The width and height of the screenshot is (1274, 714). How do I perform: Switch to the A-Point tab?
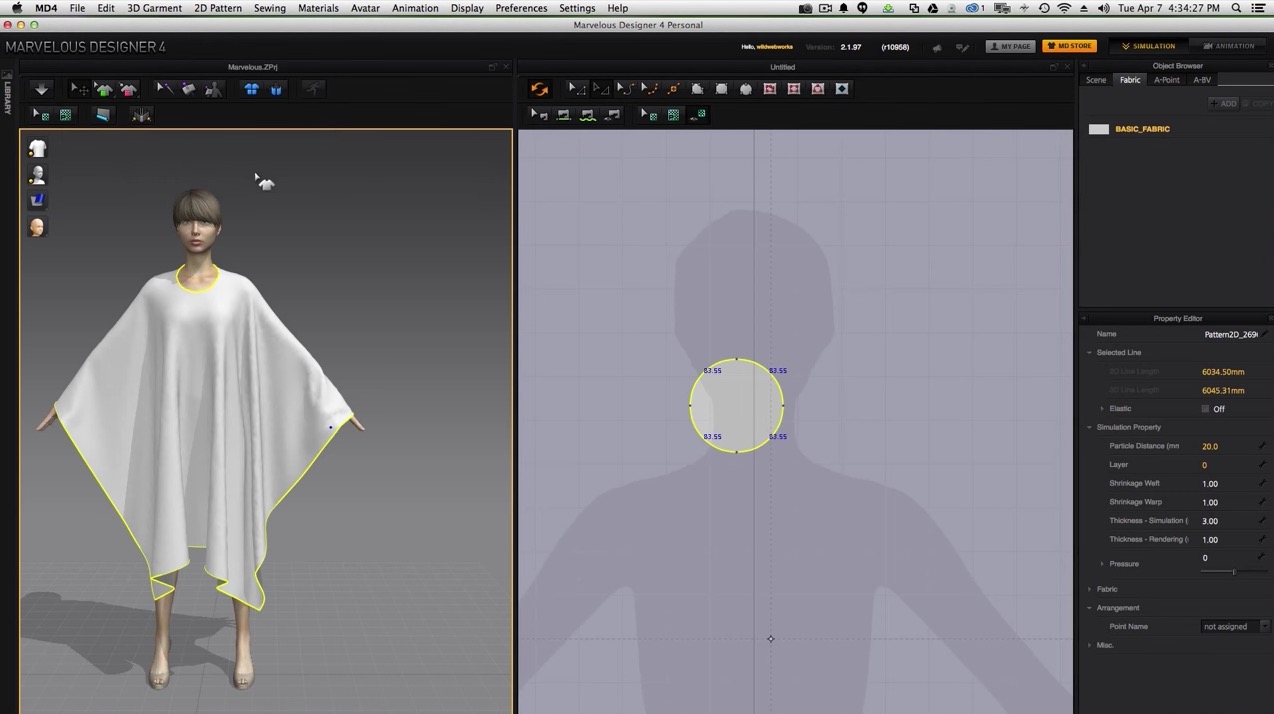1166,79
